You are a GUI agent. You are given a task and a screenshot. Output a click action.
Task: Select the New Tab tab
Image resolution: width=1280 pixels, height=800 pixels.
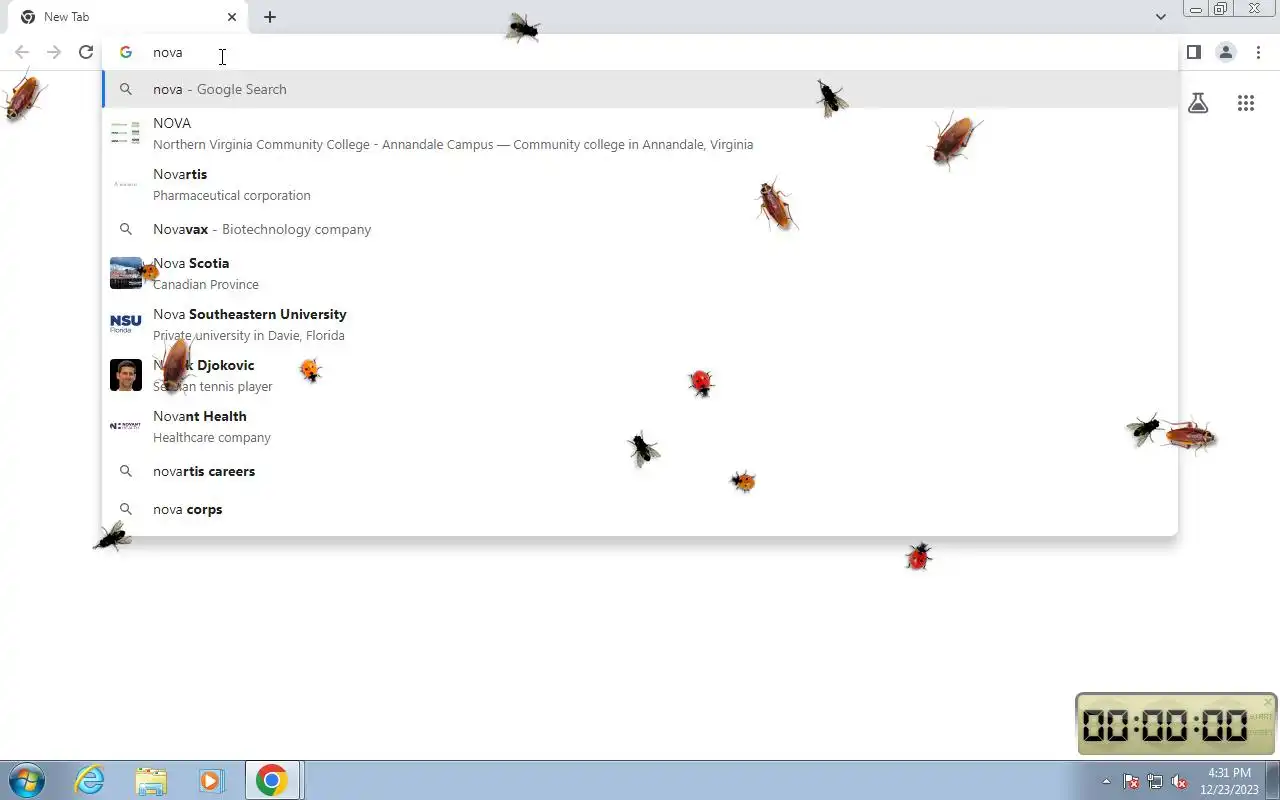pyautogui.click(x=128, y=17)
